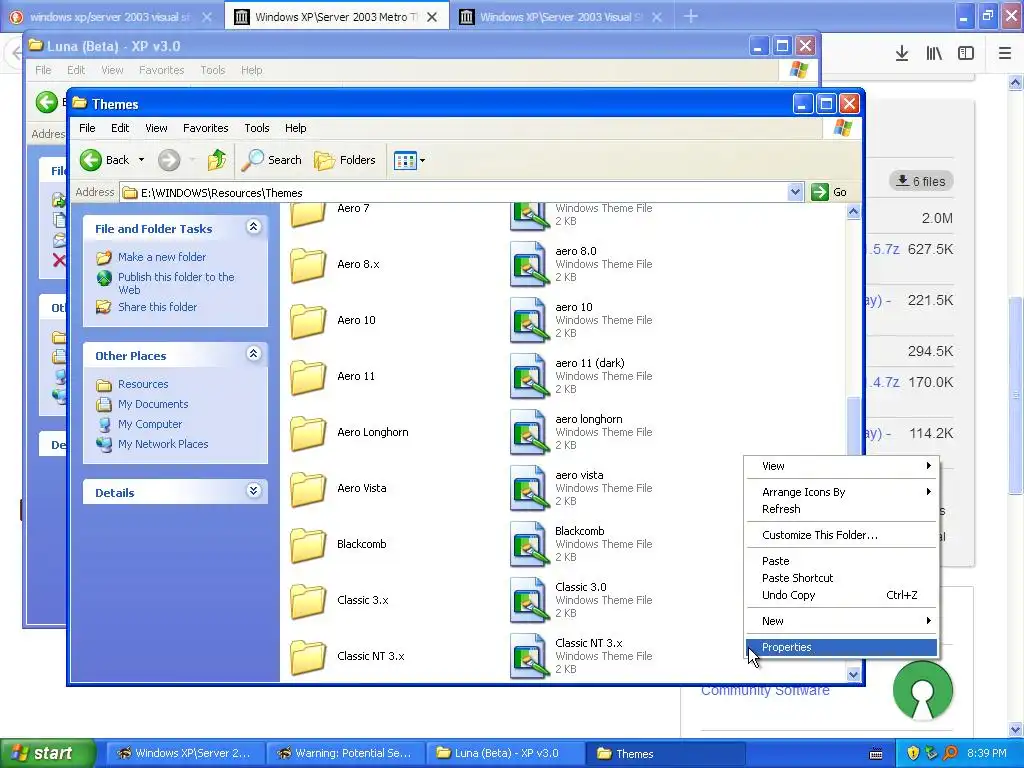Select the Classic NT 3.x folder icon

click(308, 657)
